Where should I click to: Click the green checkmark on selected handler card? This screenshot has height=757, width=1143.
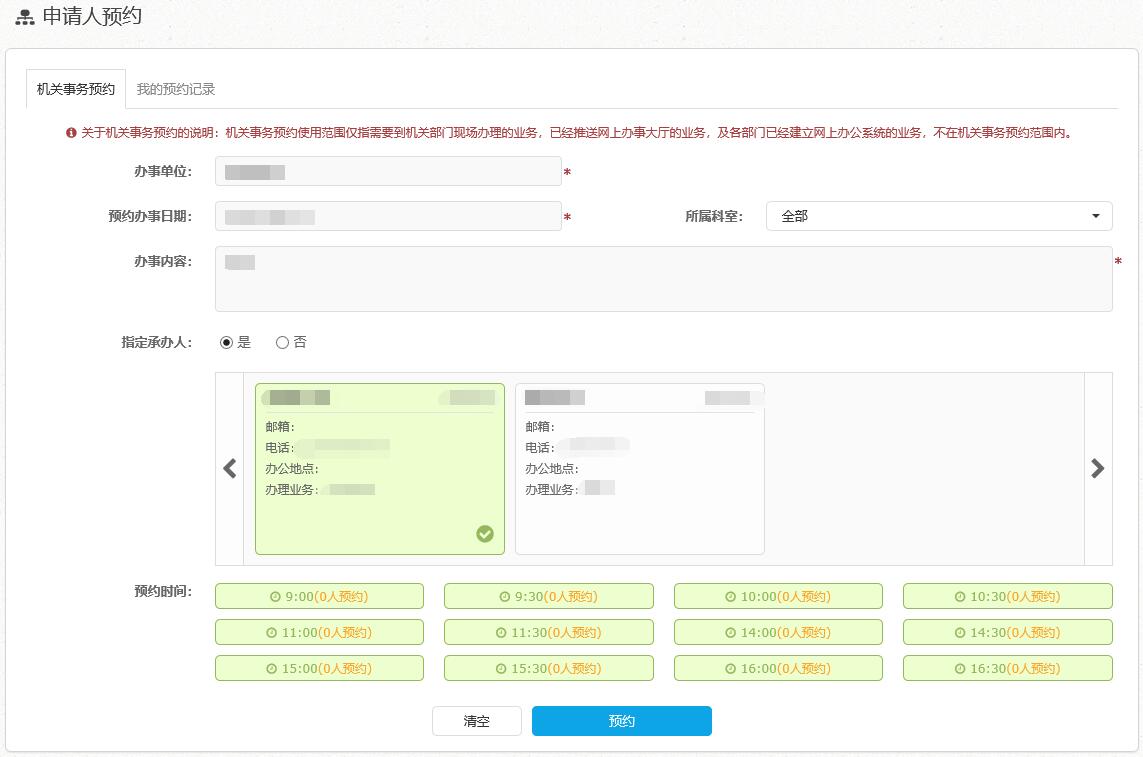click(485, 534)
